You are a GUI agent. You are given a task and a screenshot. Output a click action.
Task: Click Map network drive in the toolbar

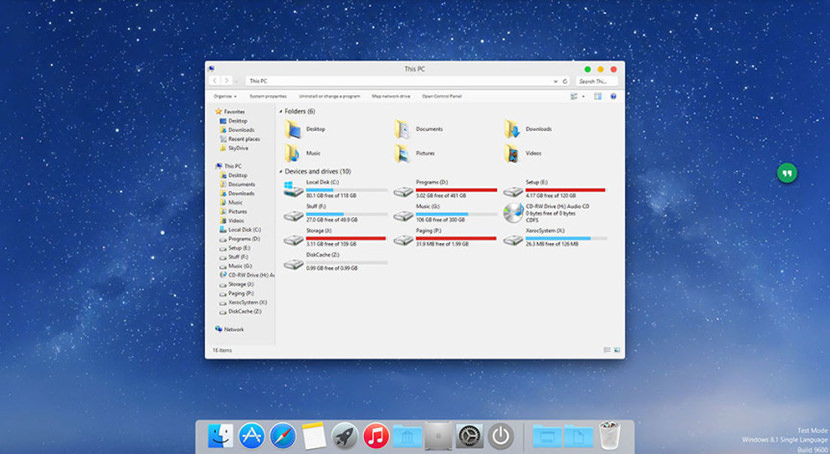pyautogui.click(x=391, y=96)
